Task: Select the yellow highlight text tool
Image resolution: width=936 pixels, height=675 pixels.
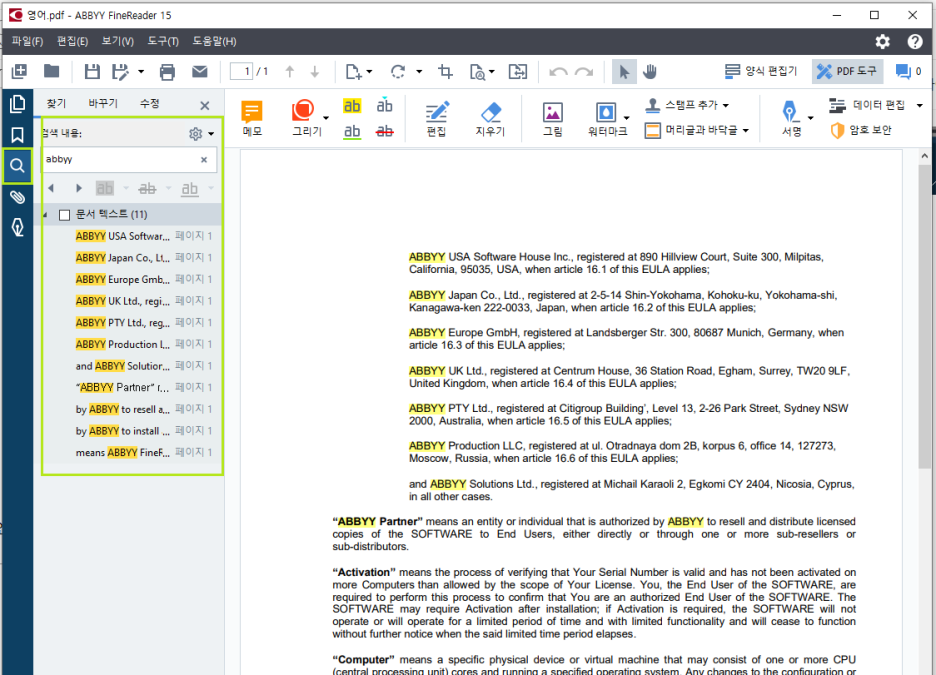Action: (352, 106)
